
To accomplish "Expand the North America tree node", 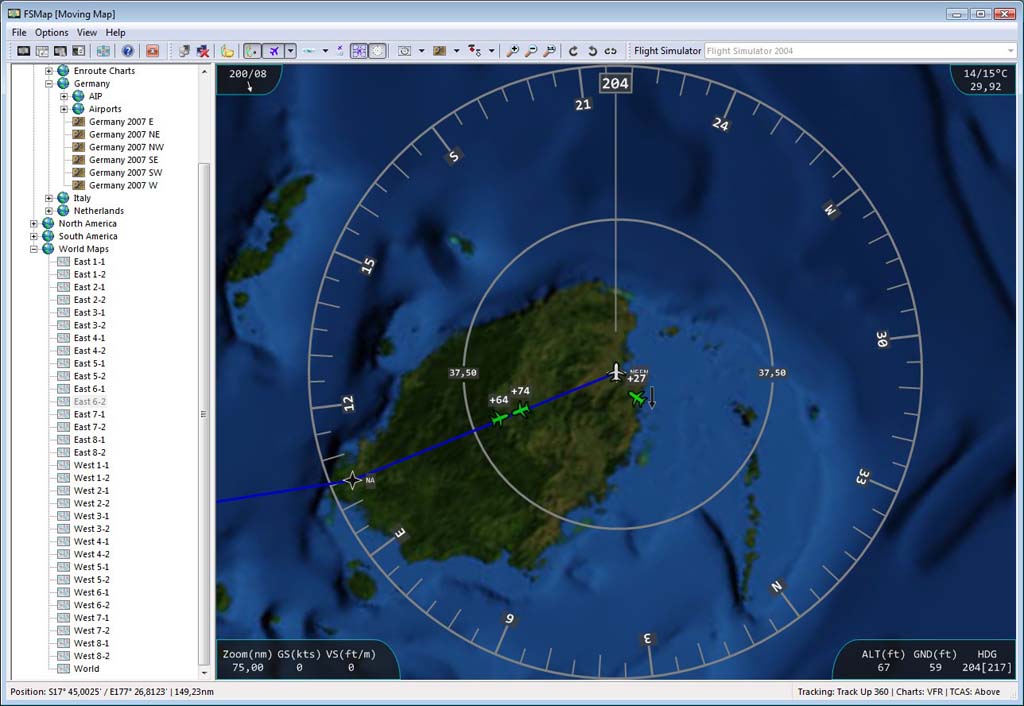I will [x=34, y=224].
